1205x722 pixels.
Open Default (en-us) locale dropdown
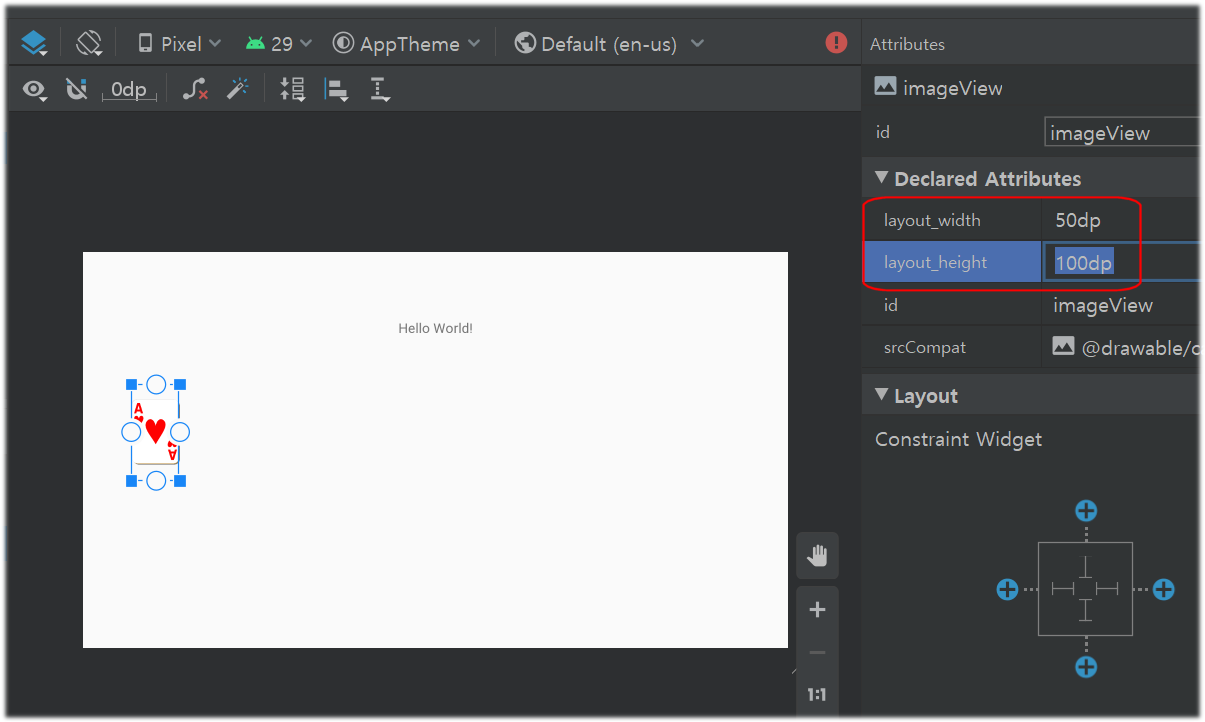tap(609, 44)
